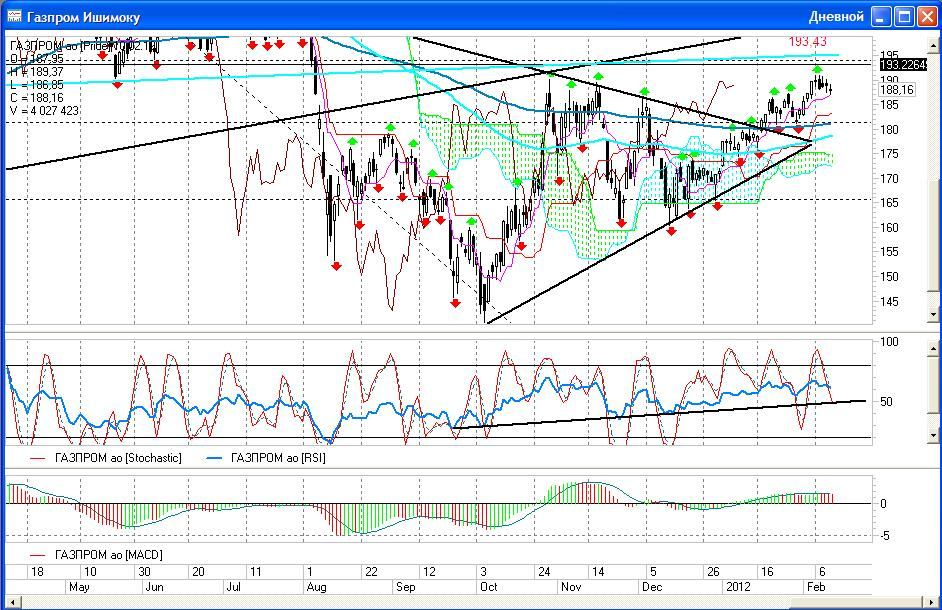Click the May label on the time axis

point(79,587)
